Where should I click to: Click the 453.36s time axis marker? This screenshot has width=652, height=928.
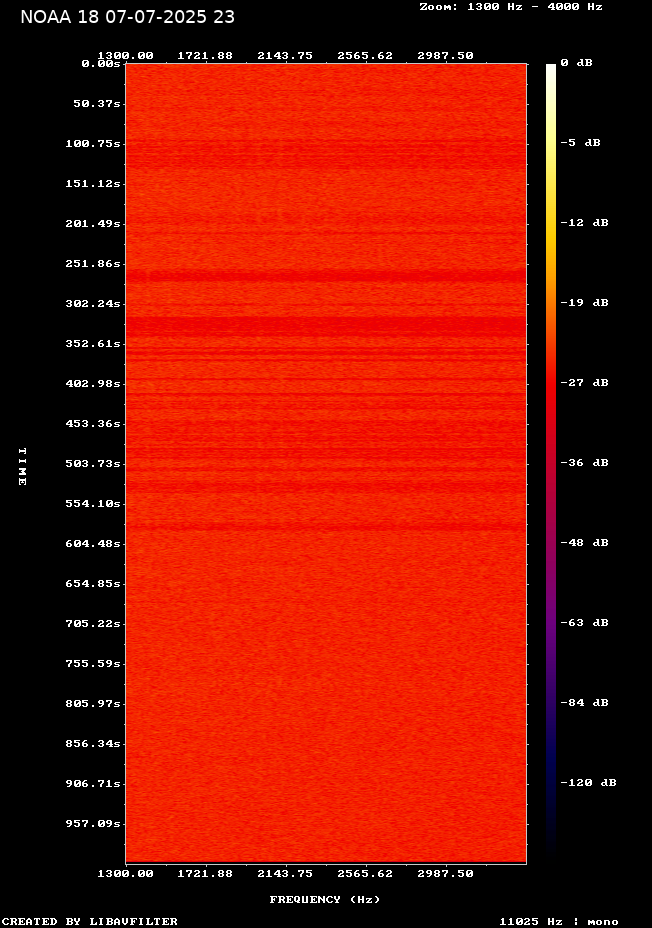[93, 423]
